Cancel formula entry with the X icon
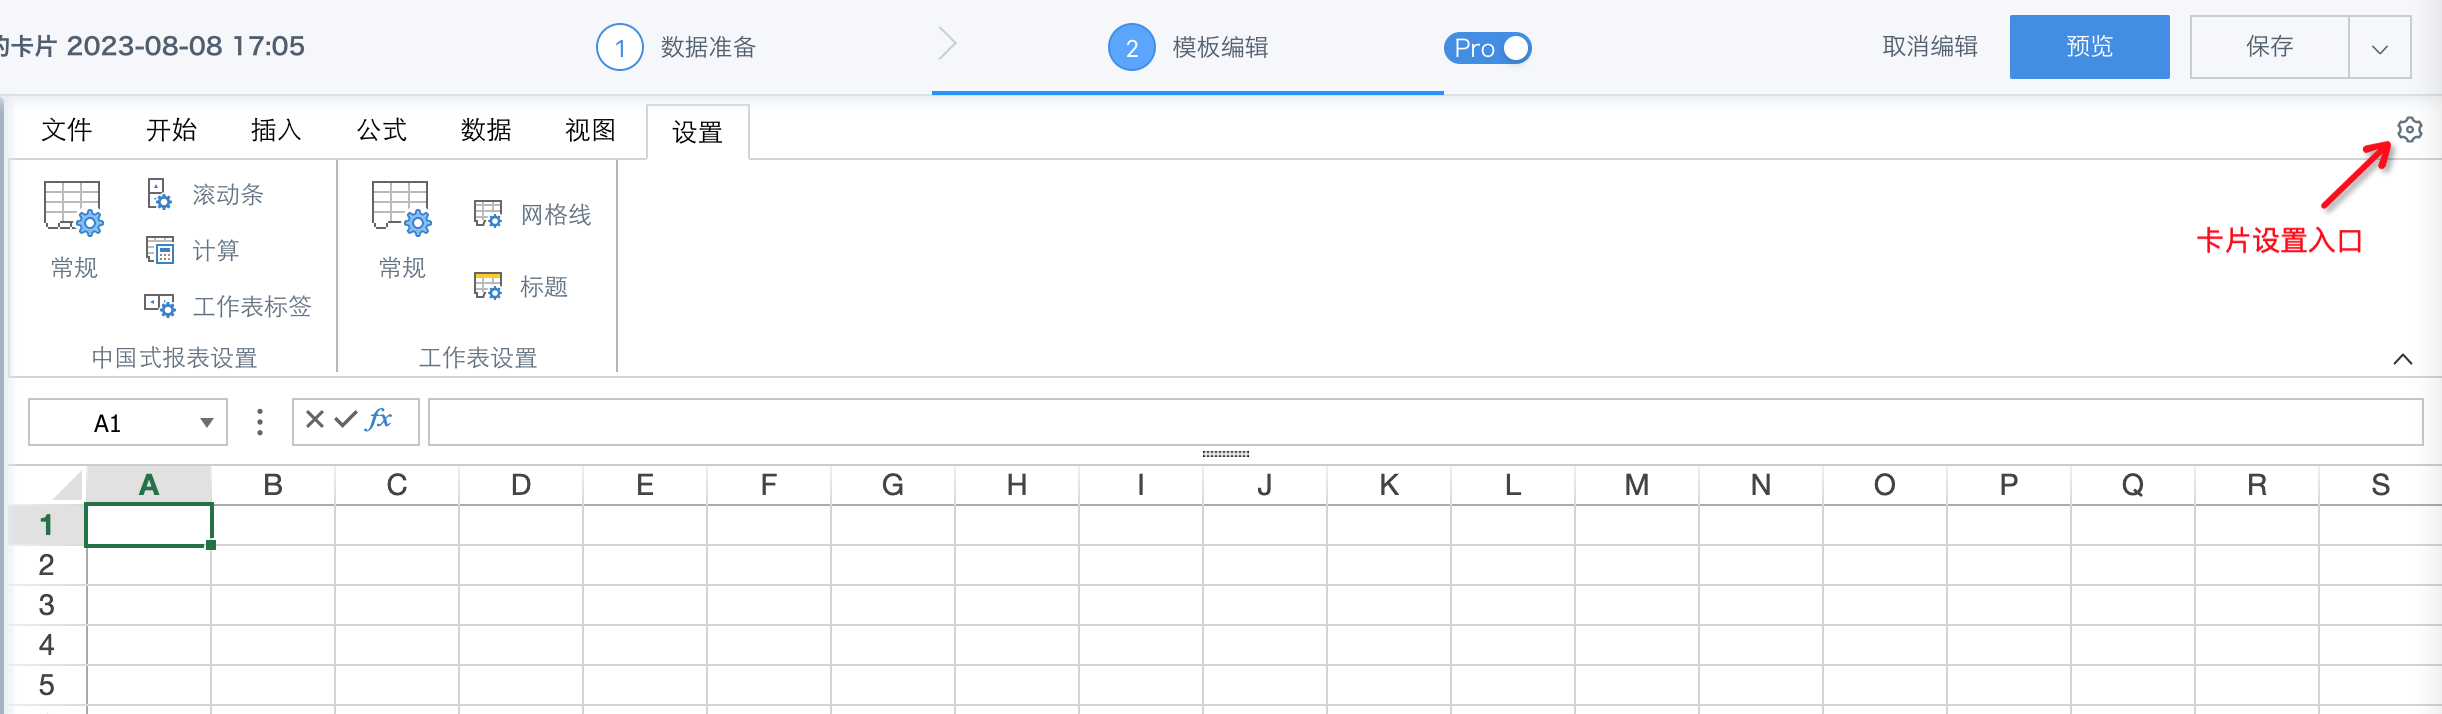 pyautogui.click(x=314, y=420)
